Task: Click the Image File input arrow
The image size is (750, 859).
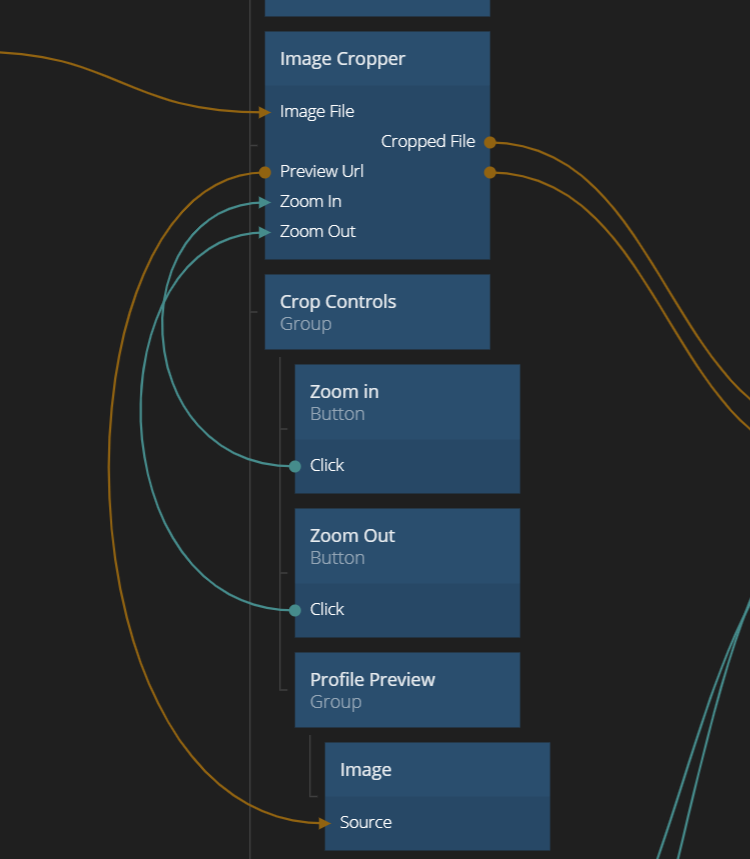Action: [x=265, y=112]
